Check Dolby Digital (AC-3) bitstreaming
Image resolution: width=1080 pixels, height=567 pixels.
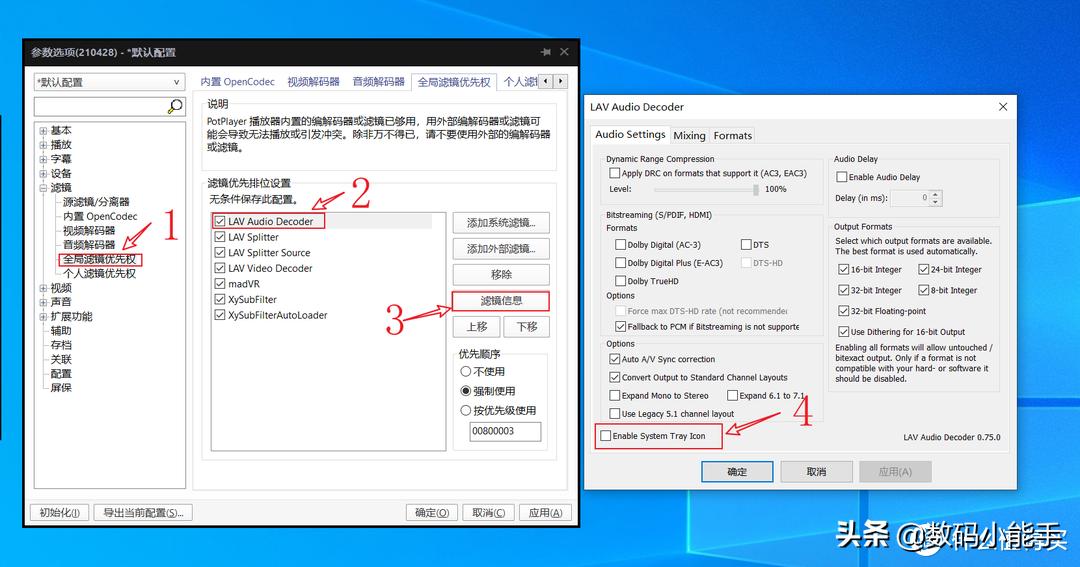621,245
